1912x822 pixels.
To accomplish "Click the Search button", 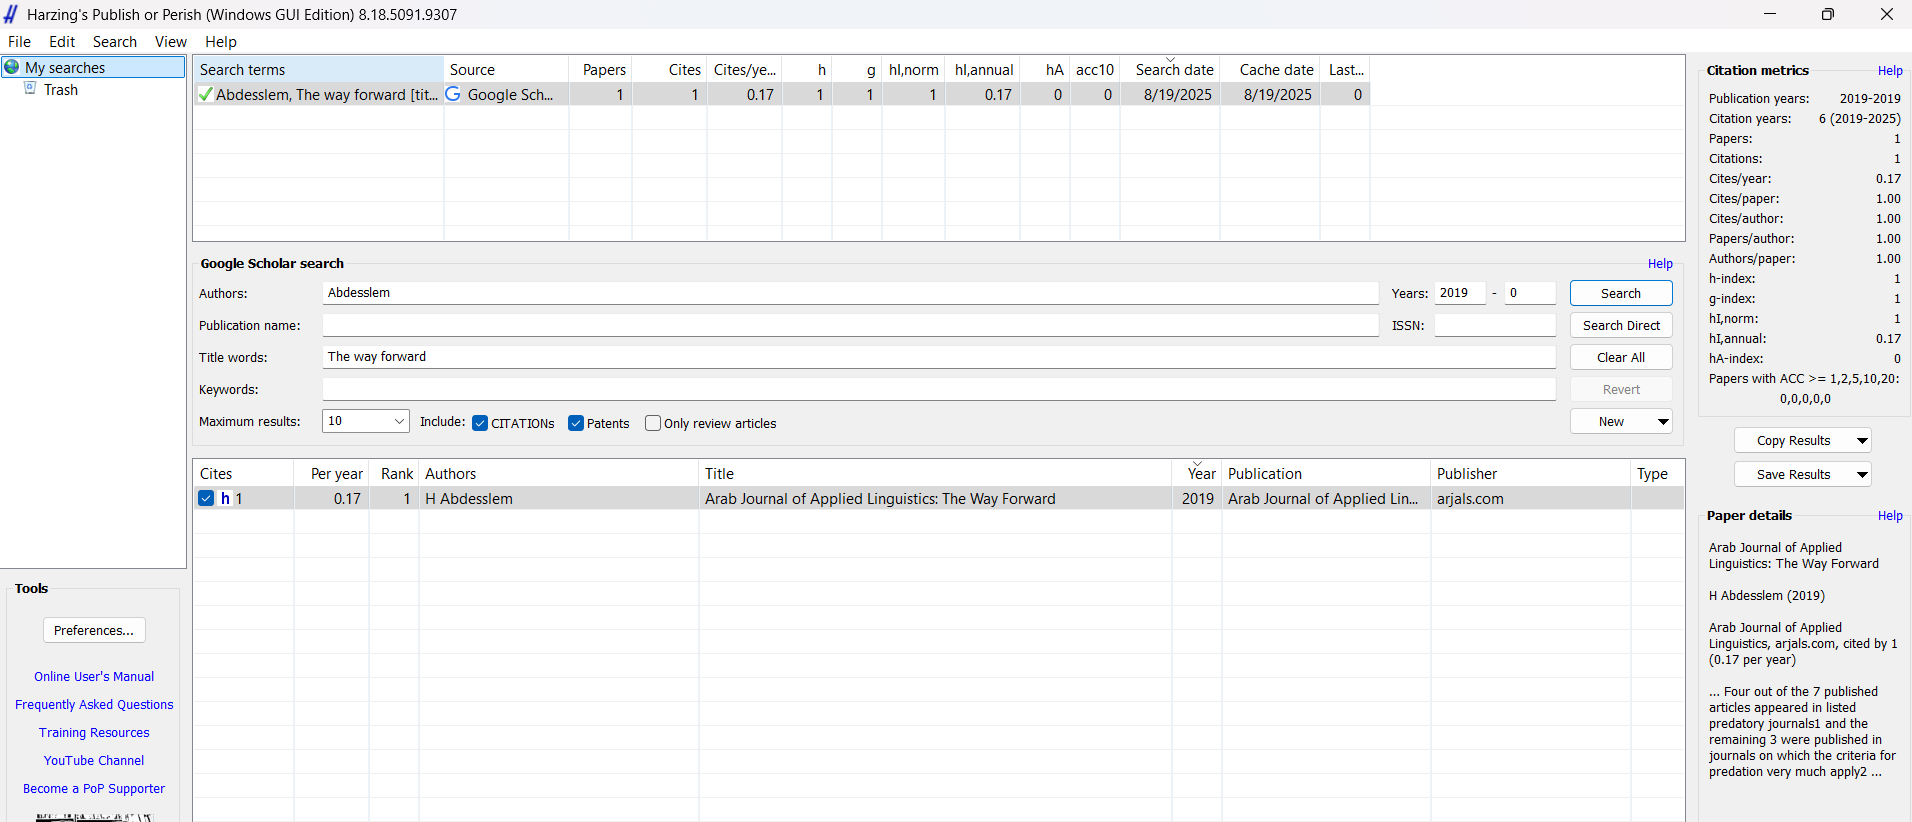I will pyautogui.click(x=1621, y=293).
